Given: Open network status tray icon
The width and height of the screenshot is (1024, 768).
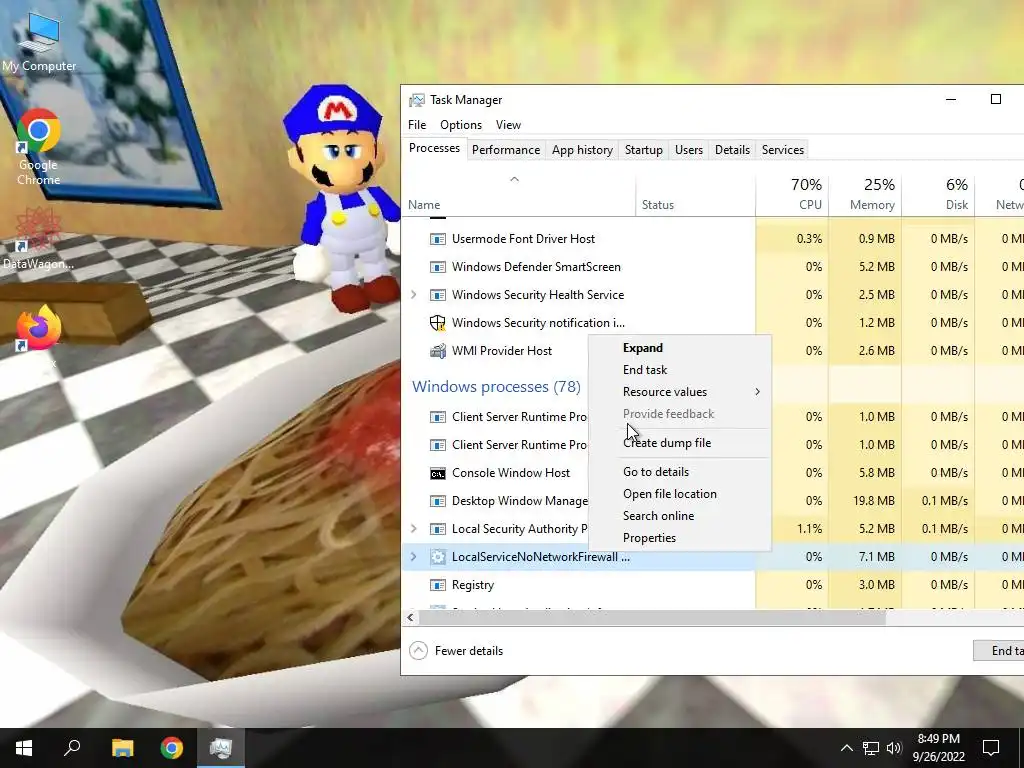Looking at the screenshot, I should point(871,748).
